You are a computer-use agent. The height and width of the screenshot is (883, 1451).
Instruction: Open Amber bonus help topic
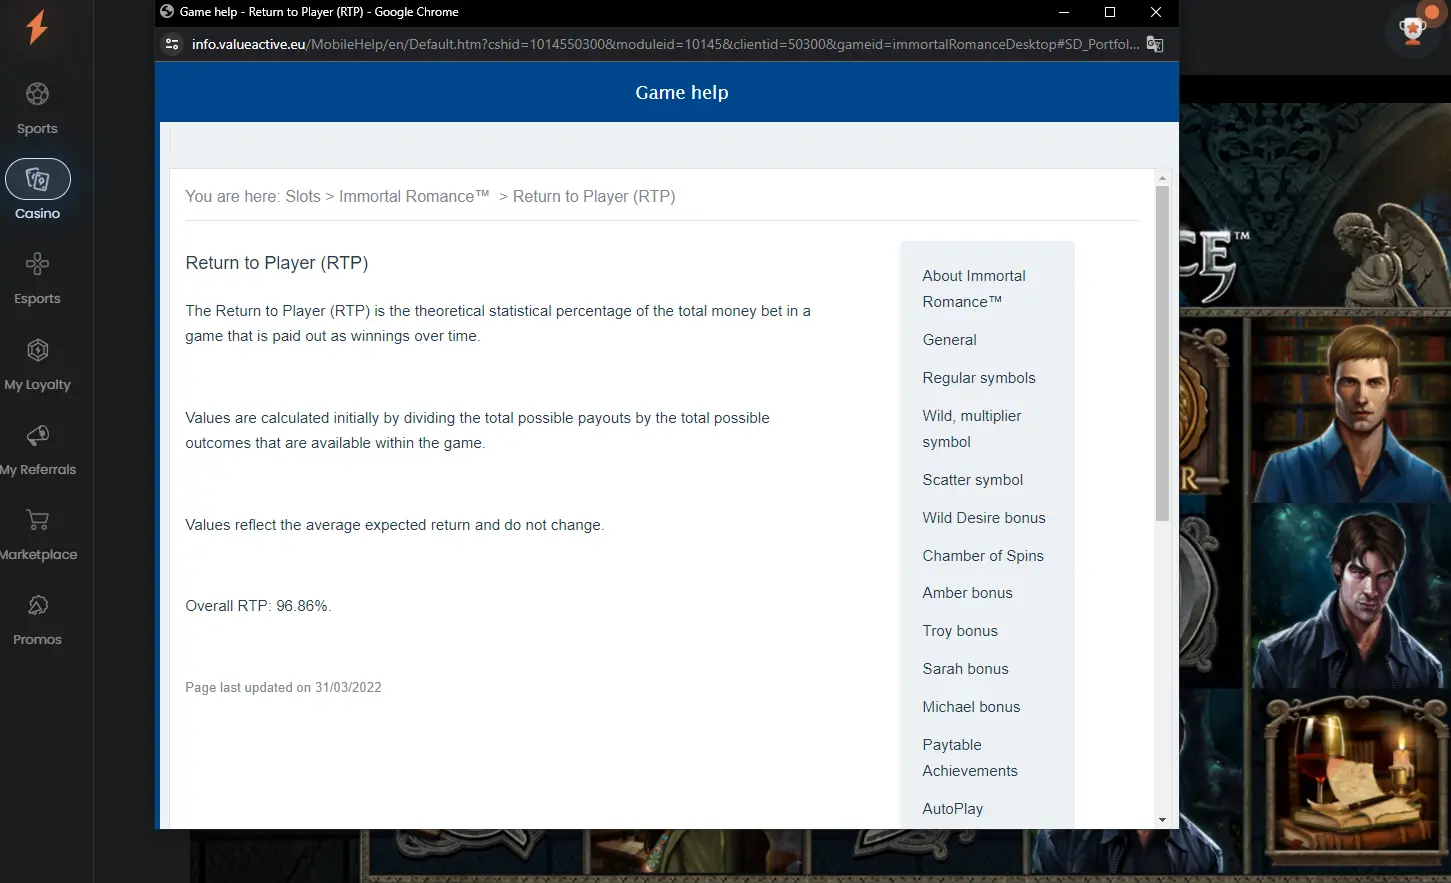[967, 593]
